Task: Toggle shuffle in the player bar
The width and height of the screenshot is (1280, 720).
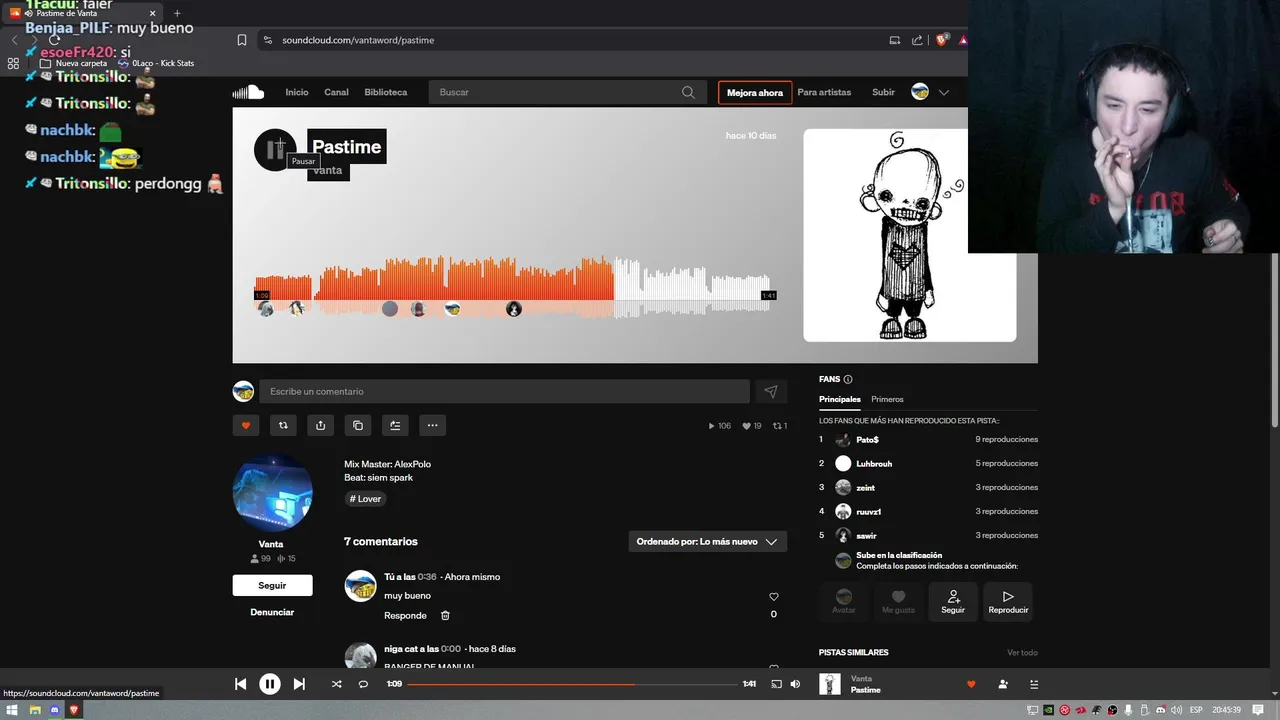Action: tap(336, 684)
